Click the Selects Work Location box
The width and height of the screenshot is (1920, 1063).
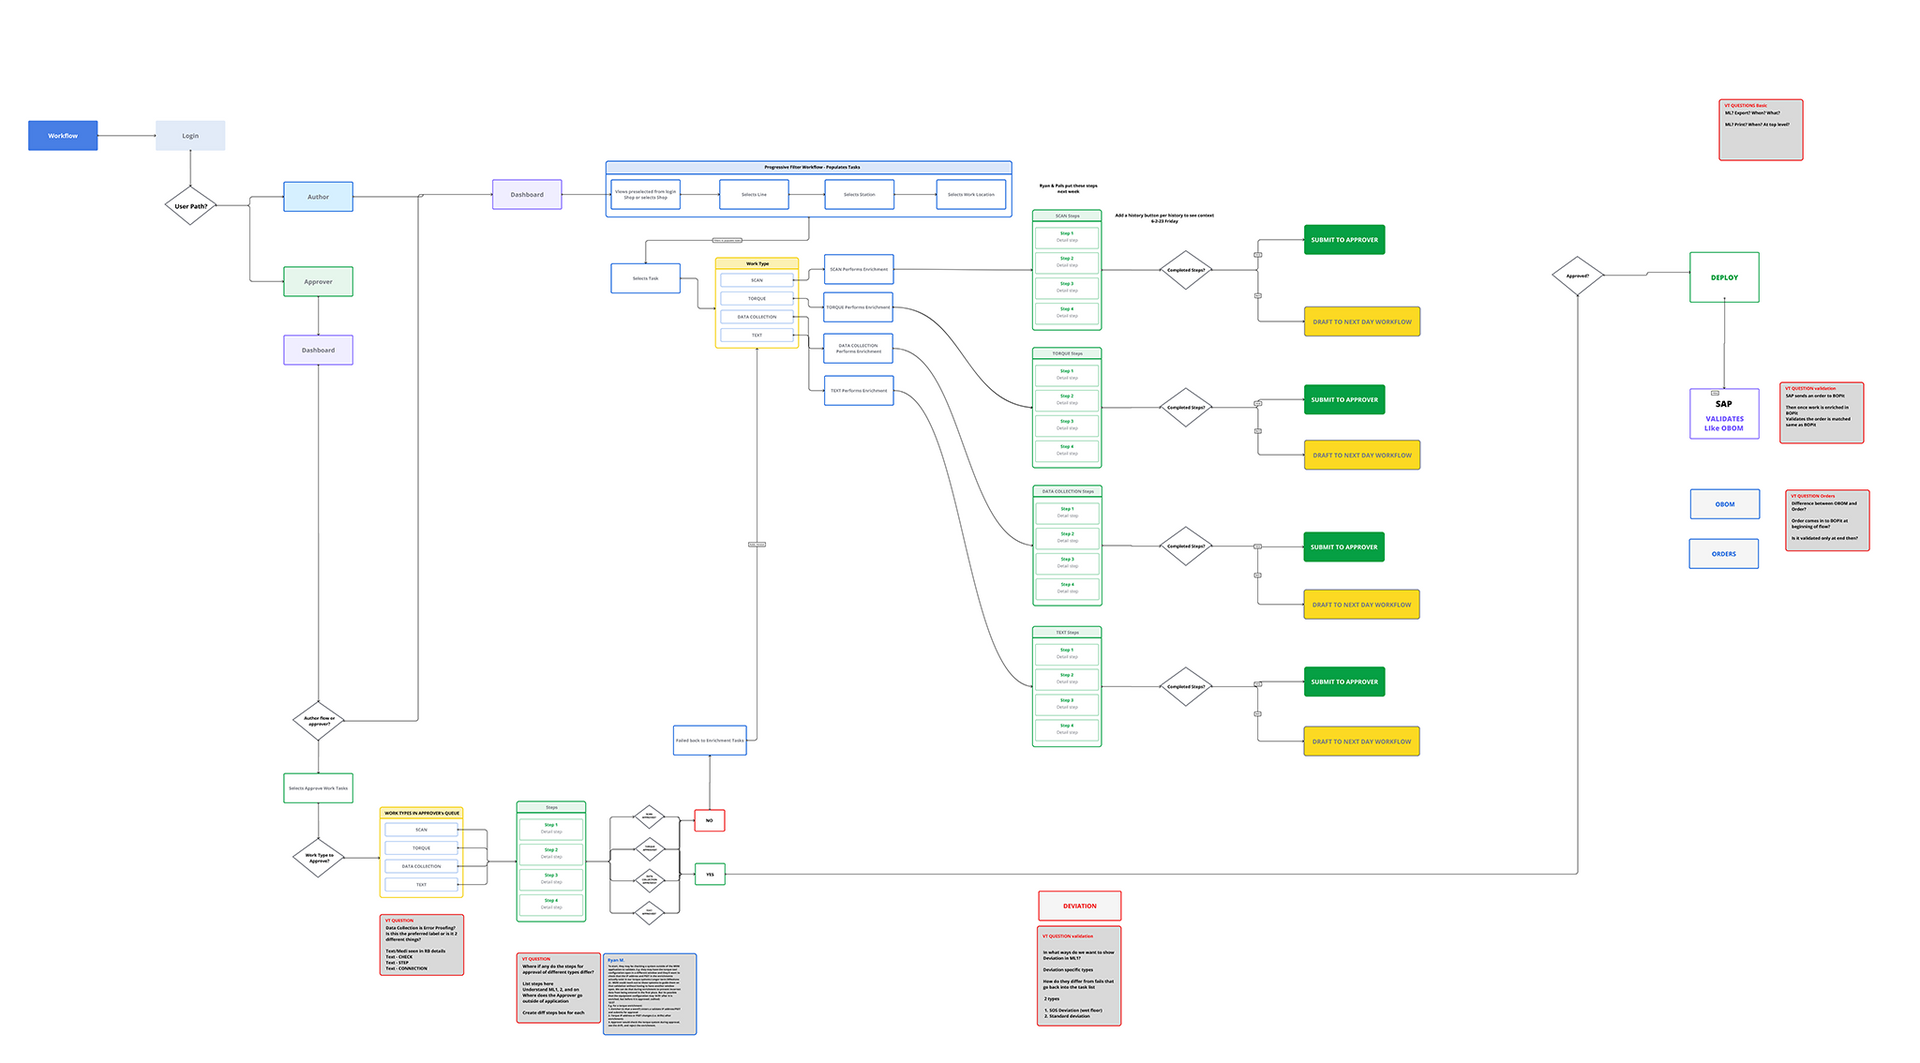point(971,195)
